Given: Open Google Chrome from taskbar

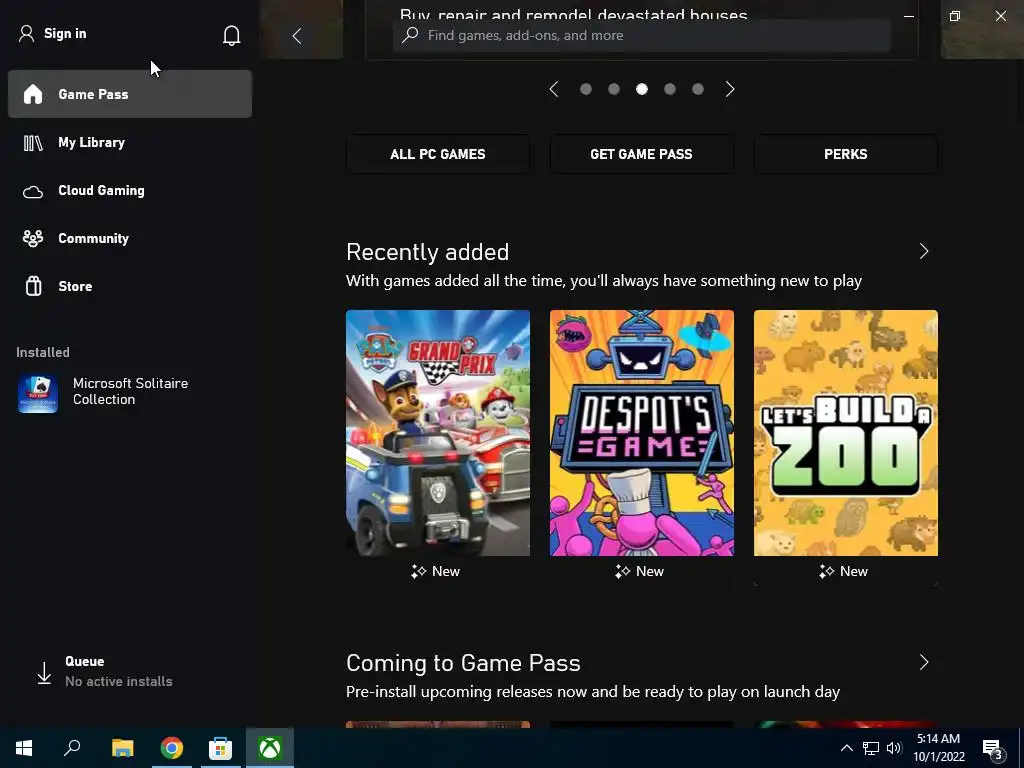Looking at the screenshot, I should 172,748.
